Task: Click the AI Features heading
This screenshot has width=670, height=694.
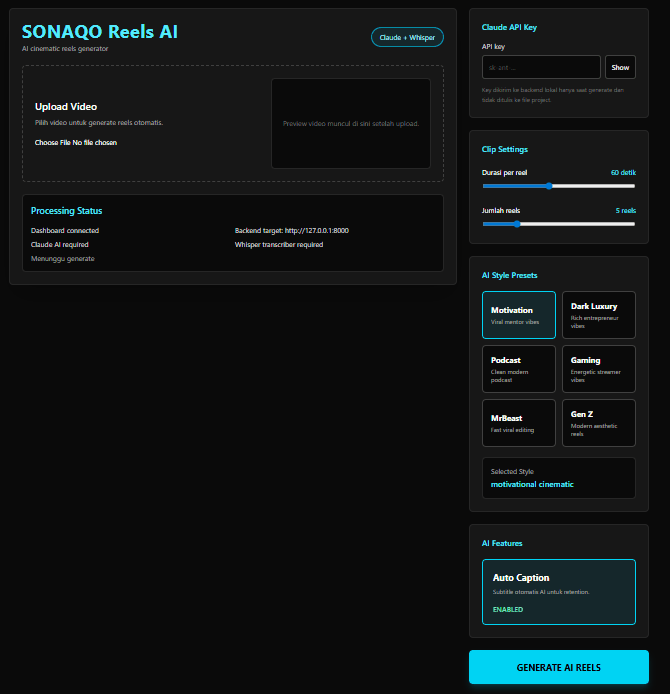Action: [x=502, y=543]
